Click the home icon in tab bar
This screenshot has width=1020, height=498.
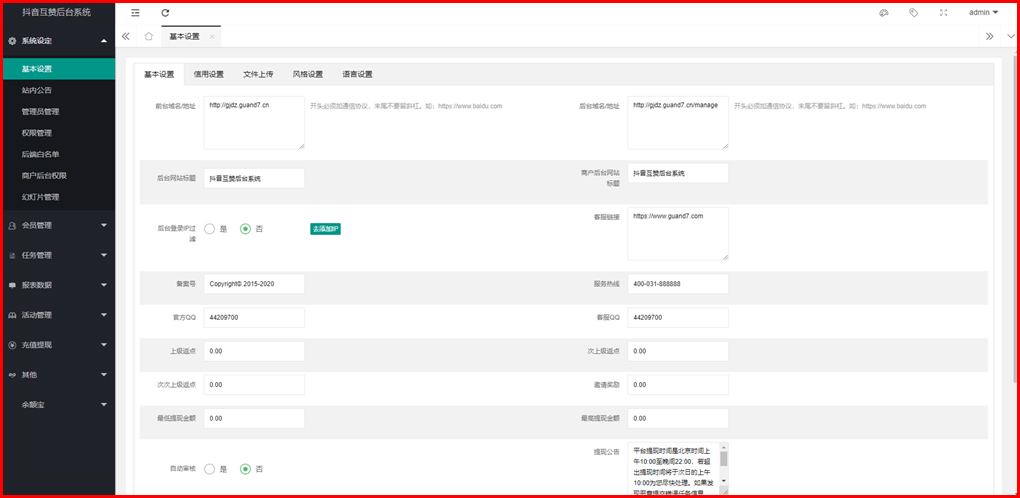[x=149, y=36]
